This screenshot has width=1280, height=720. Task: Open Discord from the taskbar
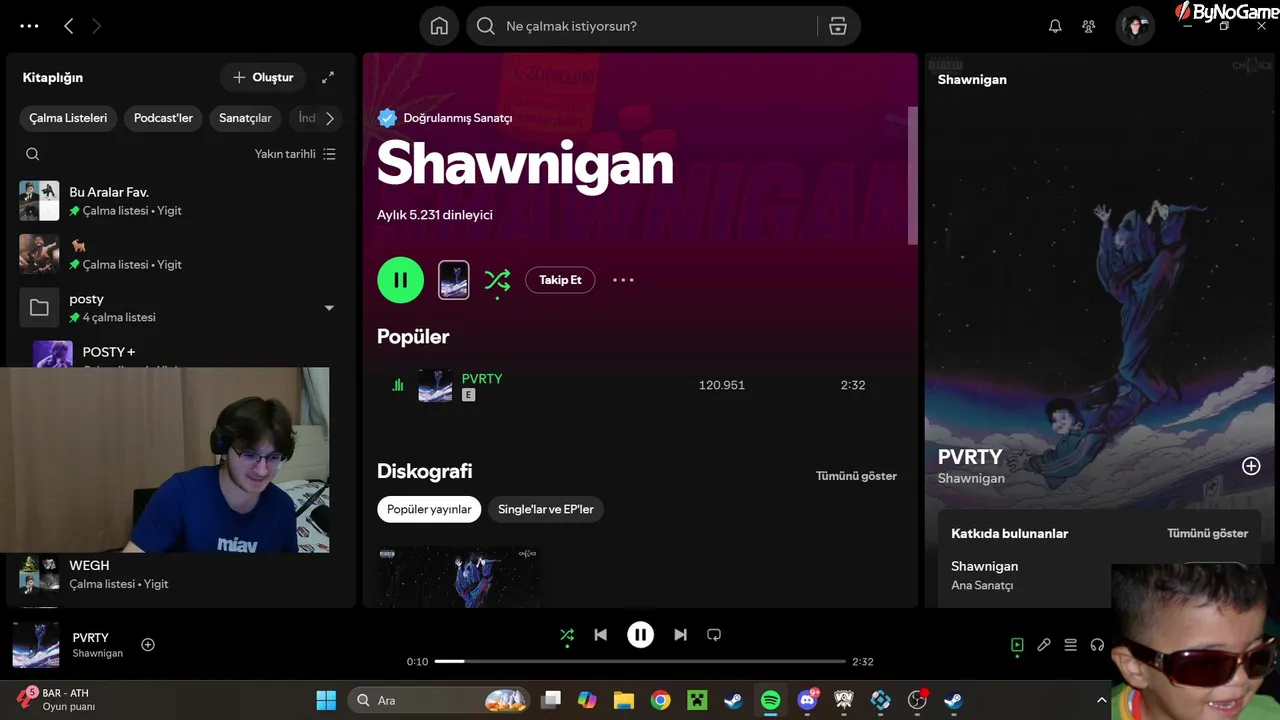(807, 700)
